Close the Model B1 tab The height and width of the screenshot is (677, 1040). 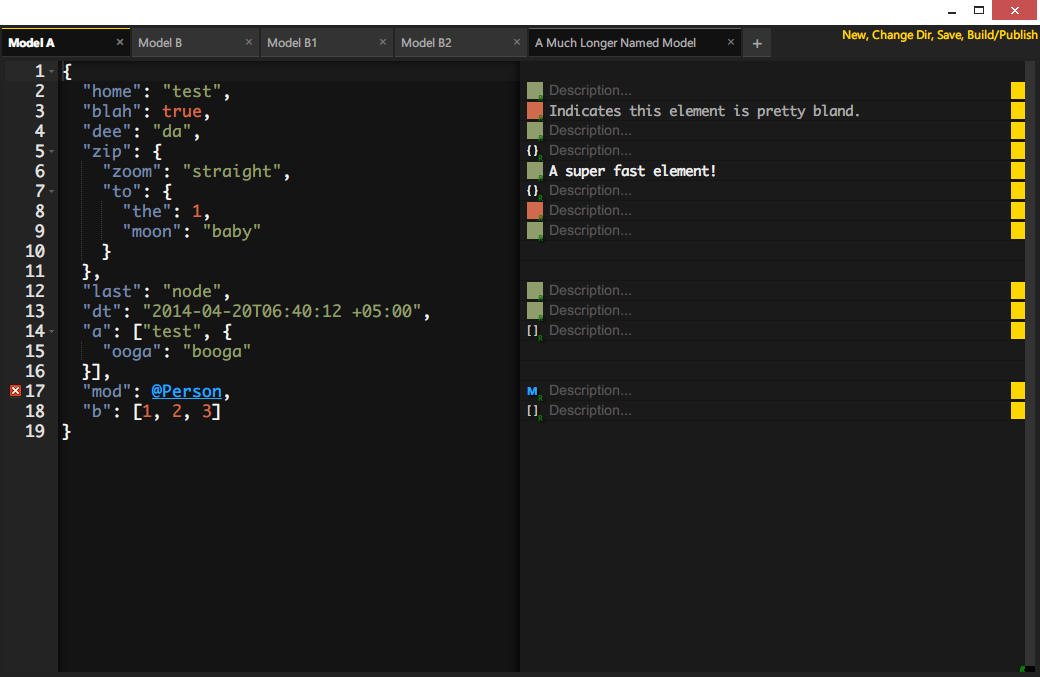[383, 42]
